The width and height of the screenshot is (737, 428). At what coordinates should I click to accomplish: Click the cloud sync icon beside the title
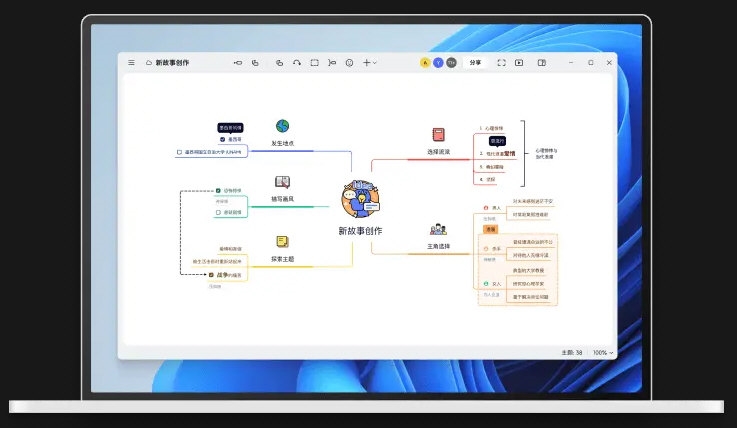(x=149, y=62)
